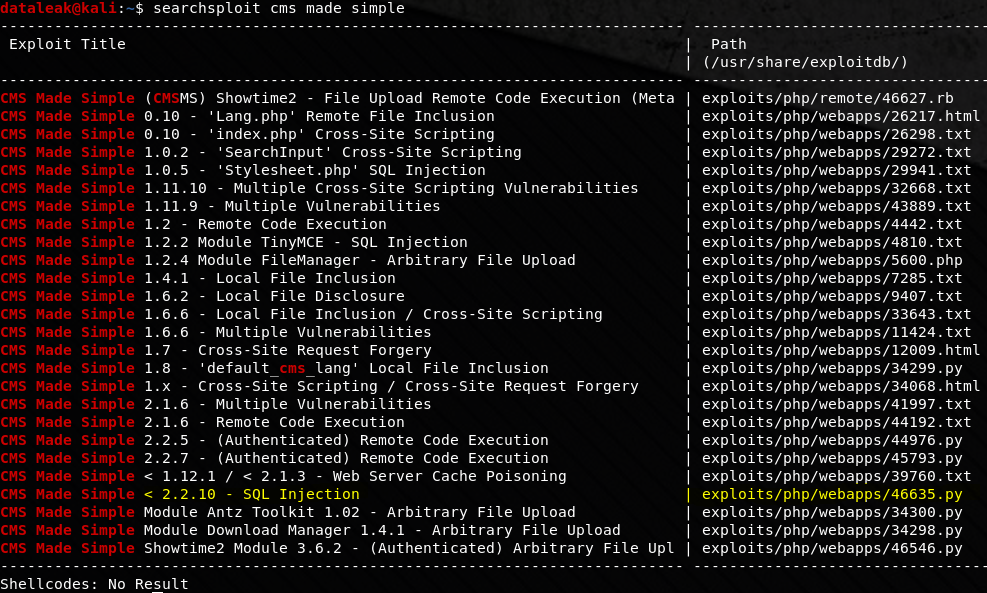Click the Path column header
This screenshot has height=593, width=987.
coord(728,44)
